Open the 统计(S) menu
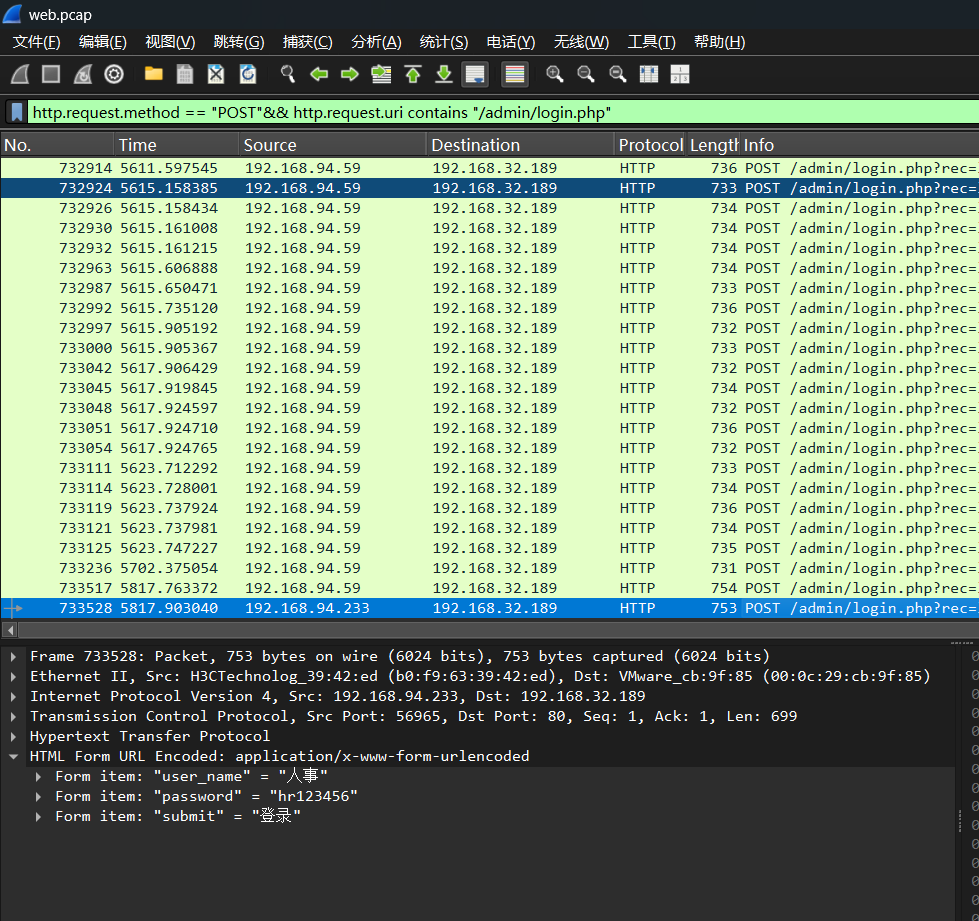Viewport: 979px width, 921px height. (443, 42)
